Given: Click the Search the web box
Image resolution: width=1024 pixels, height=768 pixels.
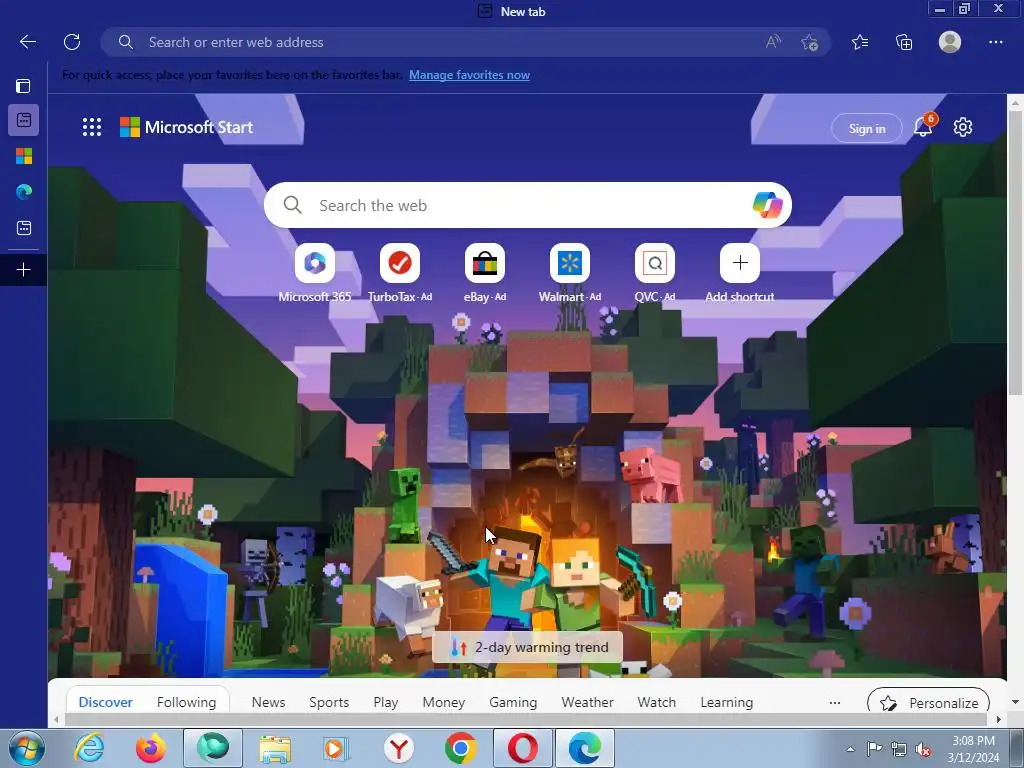Looking at the screenshot, I should pyautogui.click(x=528, y=206).
